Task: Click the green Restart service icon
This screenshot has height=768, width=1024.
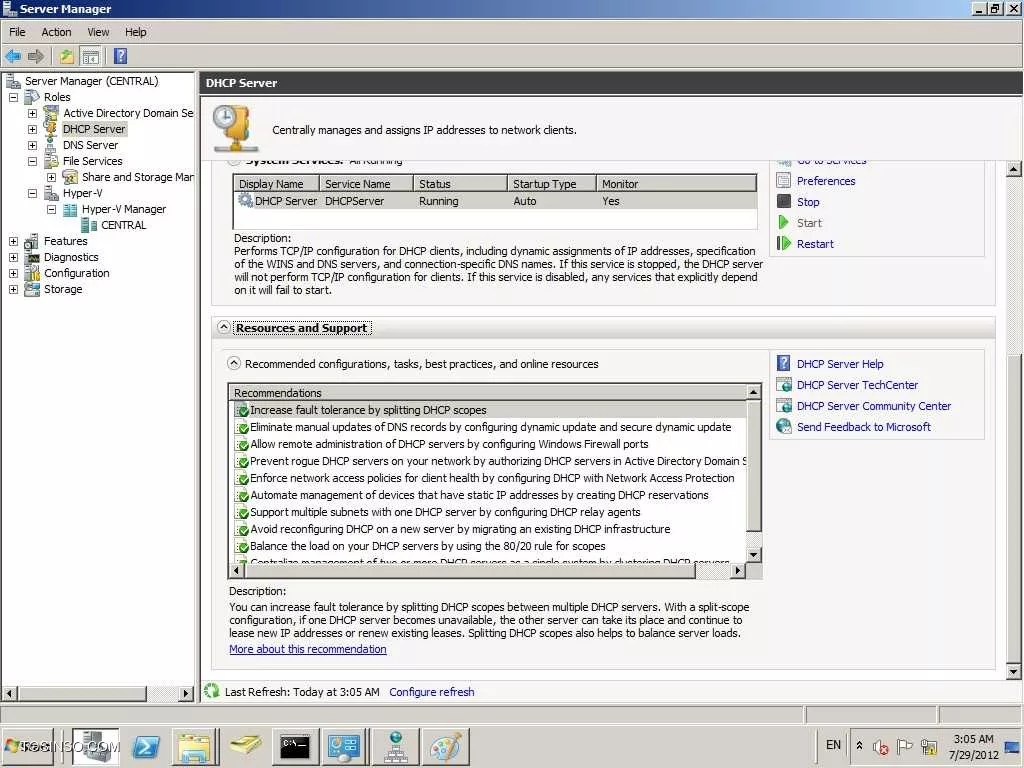Action: 784,244
